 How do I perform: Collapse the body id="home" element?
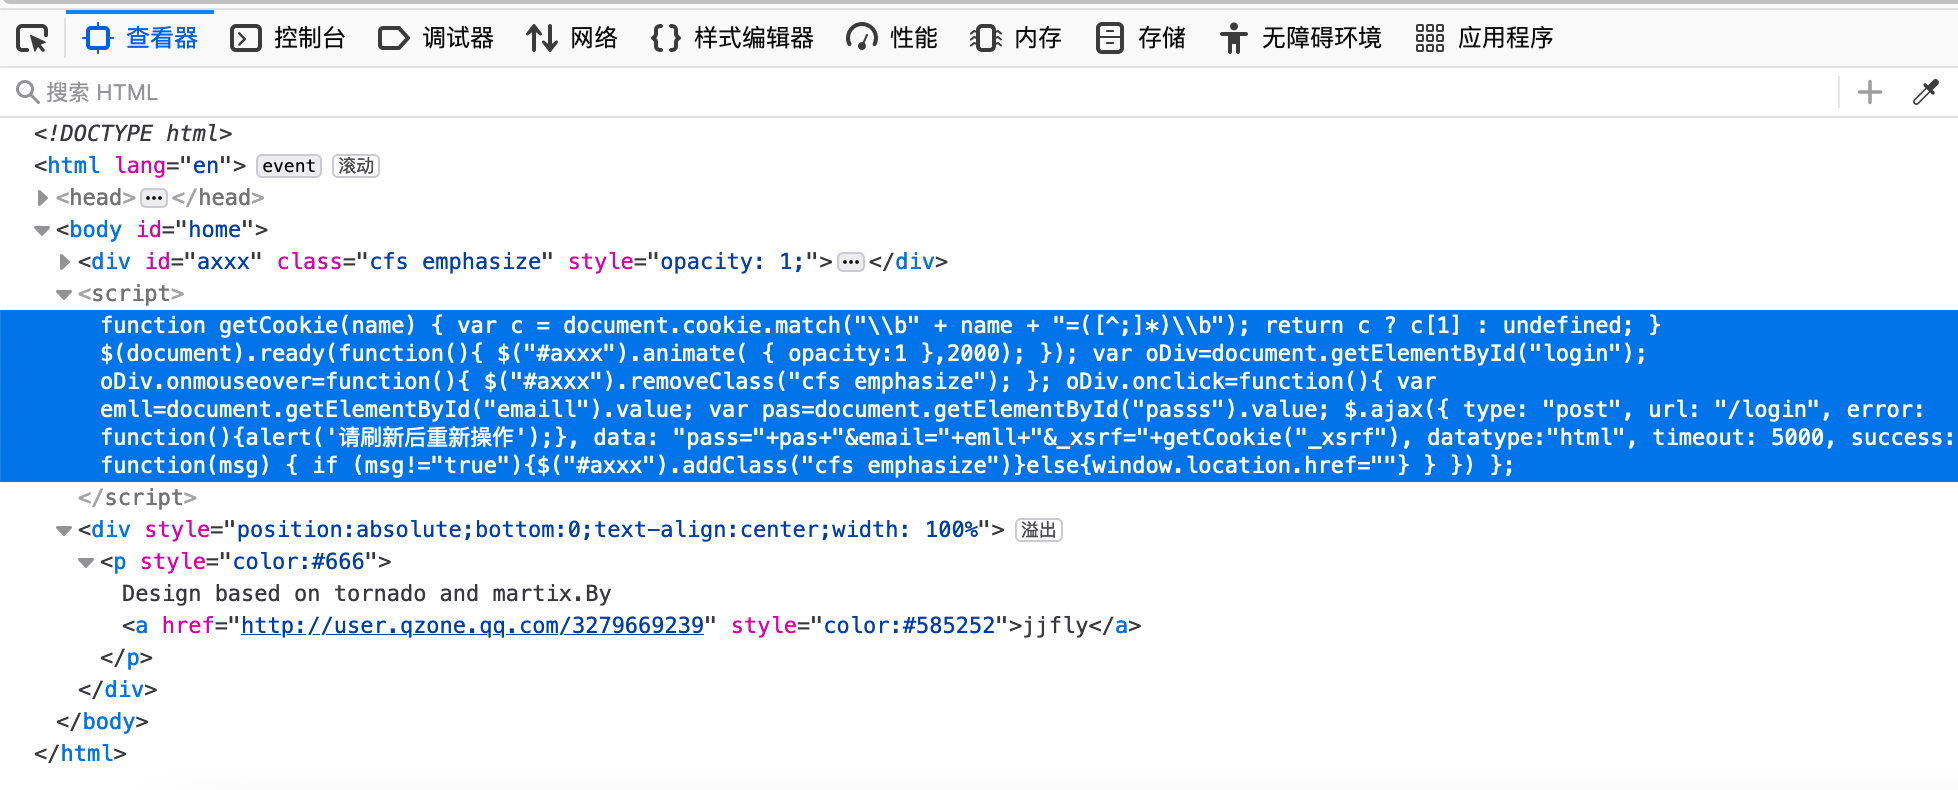[x=42, y=230]
